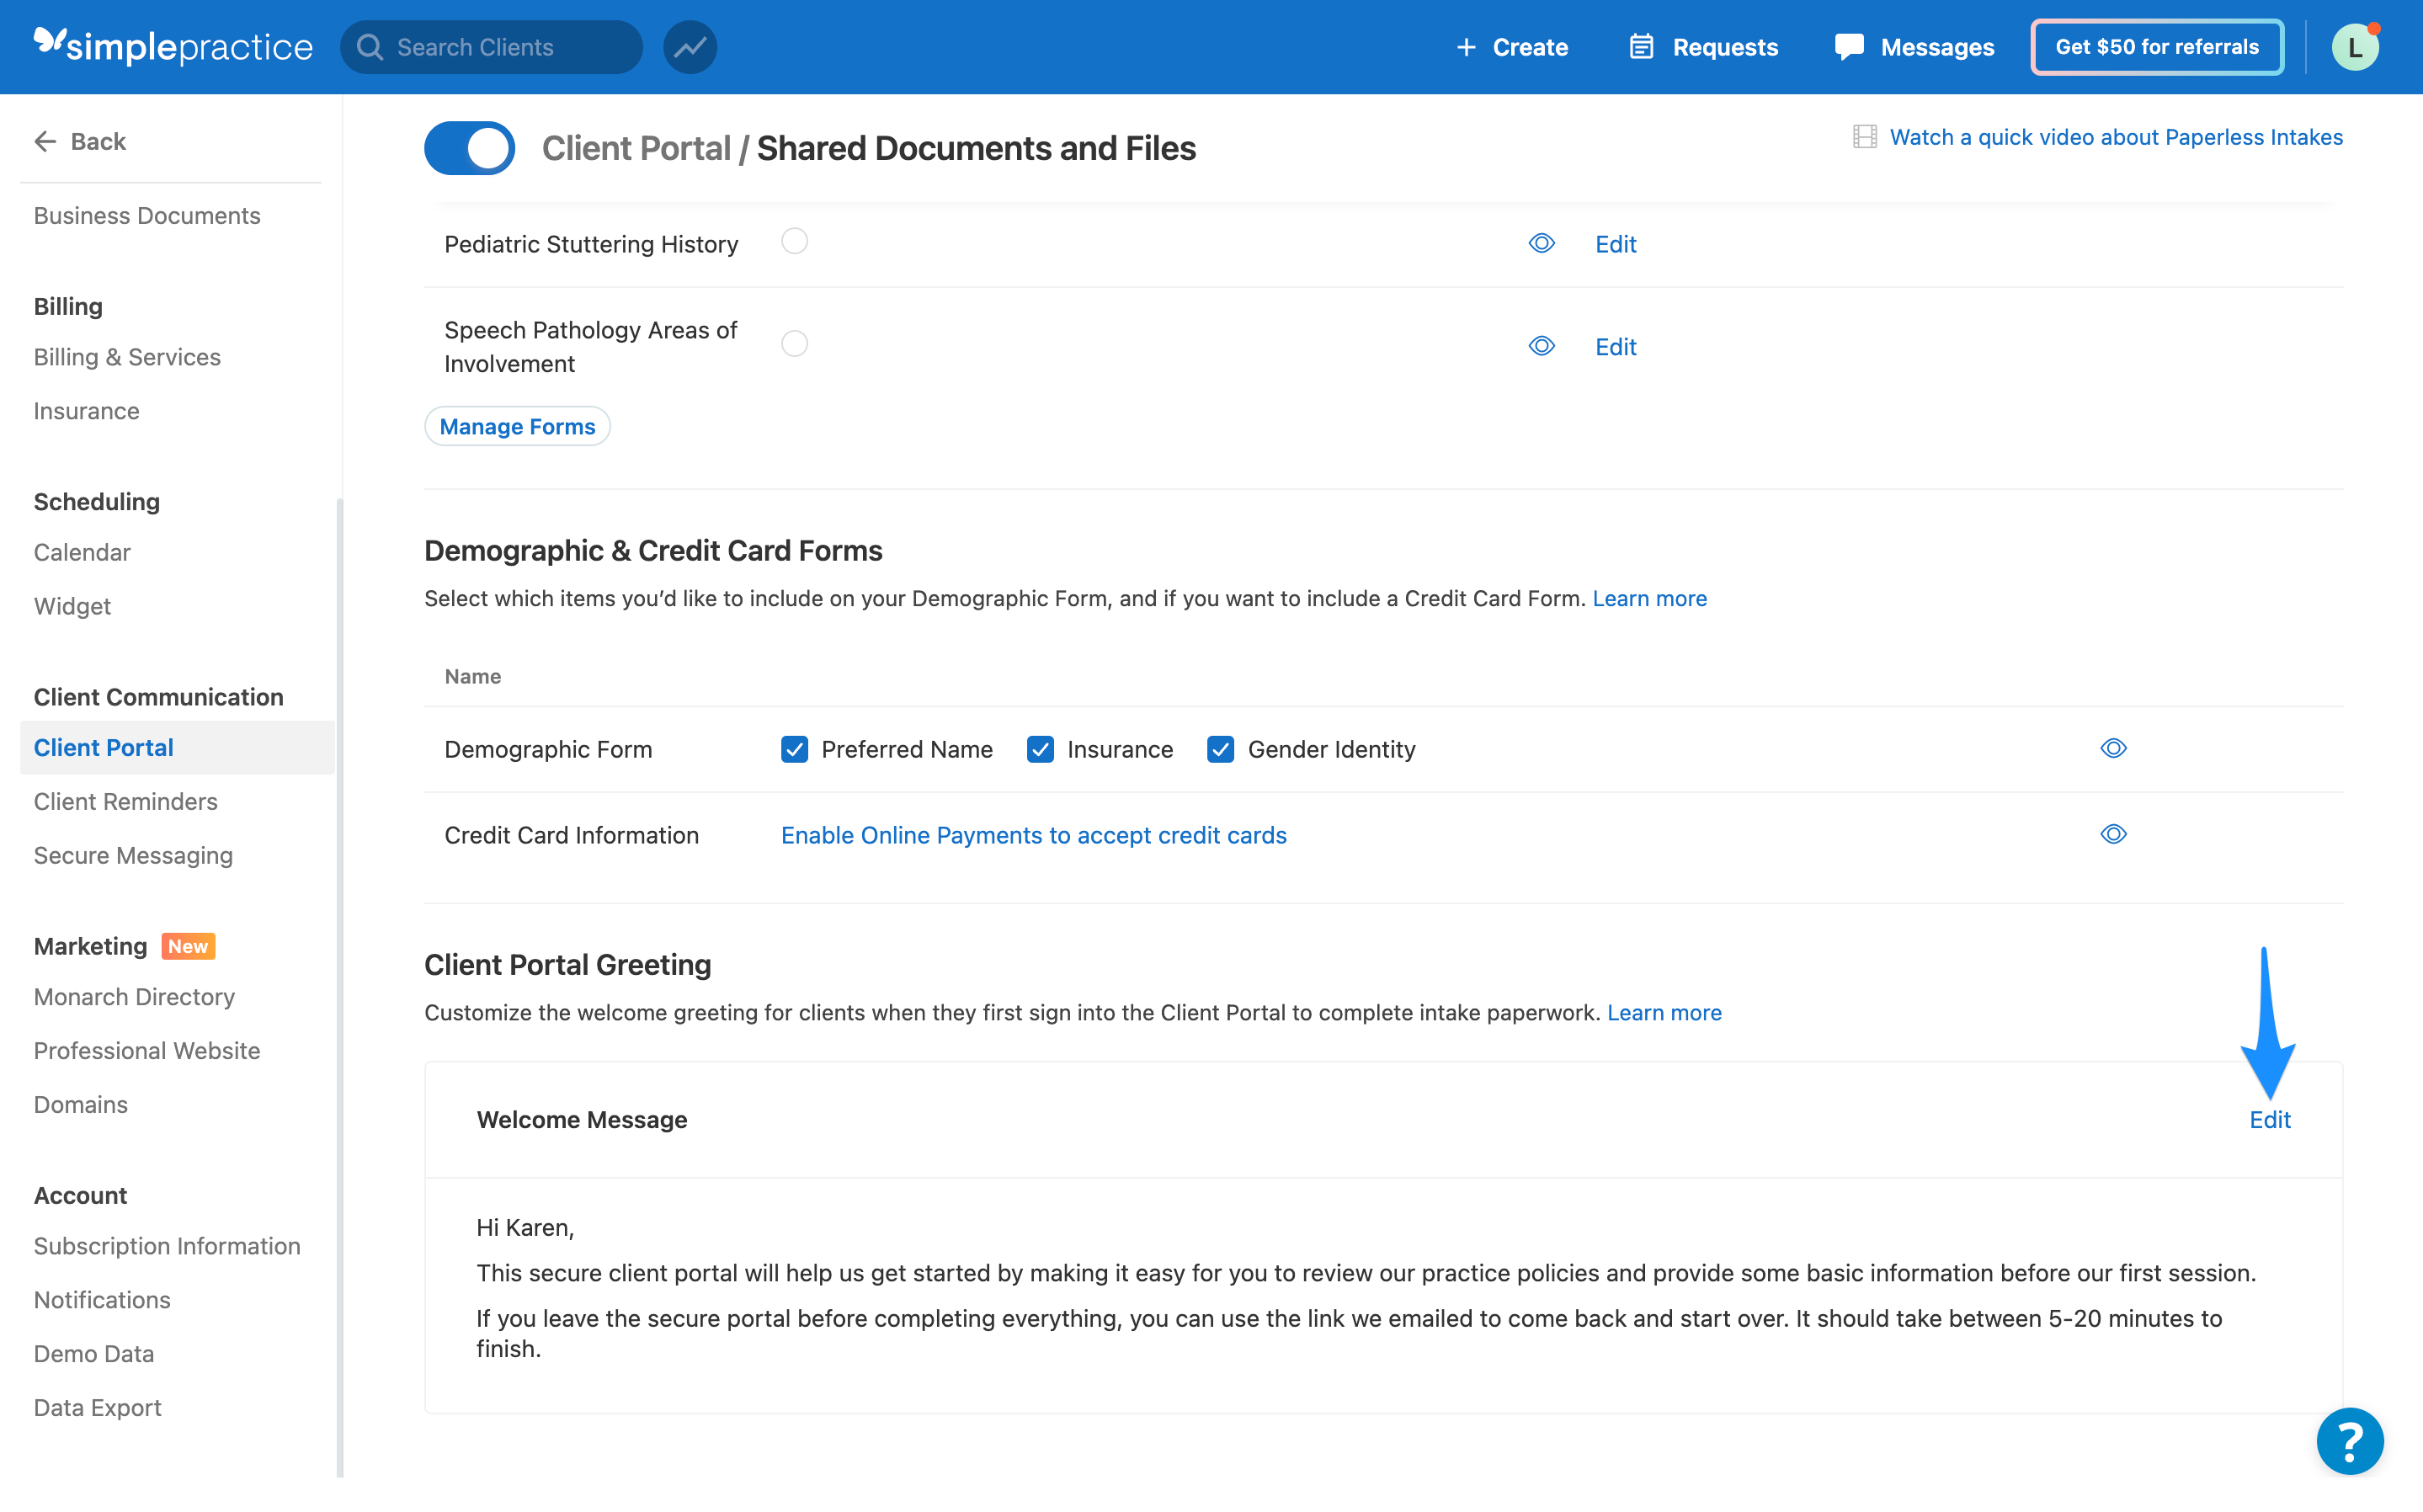Open Messages chat bubble icon

(x=1849, y=46)
